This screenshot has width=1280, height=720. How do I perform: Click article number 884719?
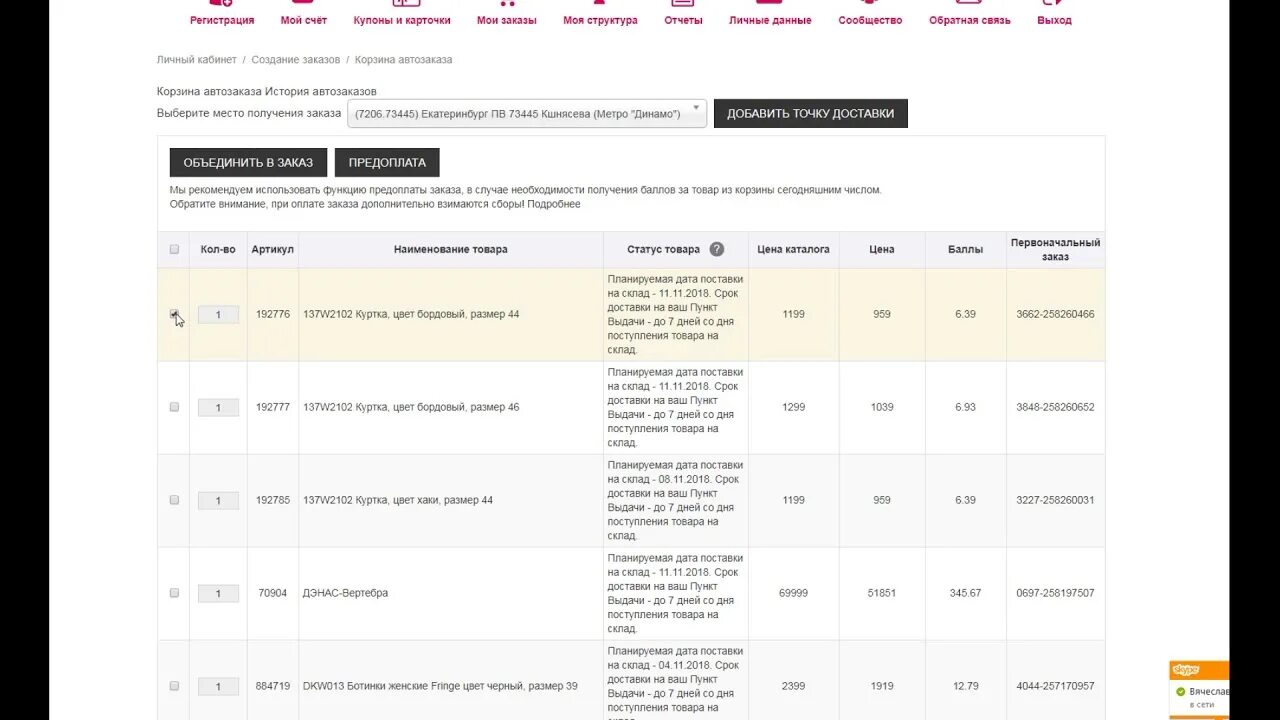click(x=273, y=686)
